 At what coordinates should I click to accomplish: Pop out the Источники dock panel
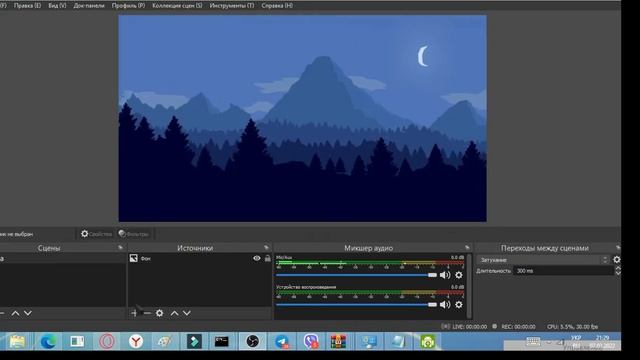[267, 248]
